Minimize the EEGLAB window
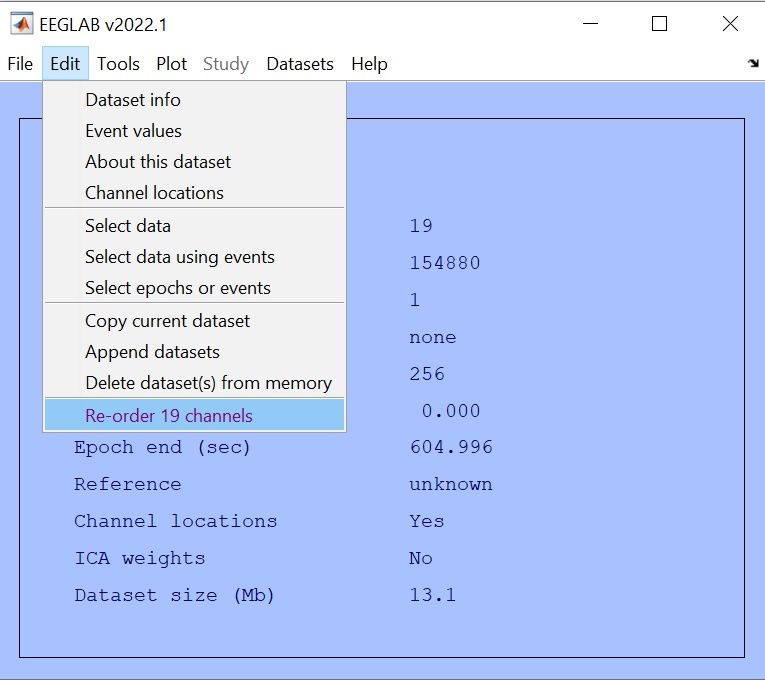Image resolution: width=765 pixels, height=680 pixels. pos(590,23)
